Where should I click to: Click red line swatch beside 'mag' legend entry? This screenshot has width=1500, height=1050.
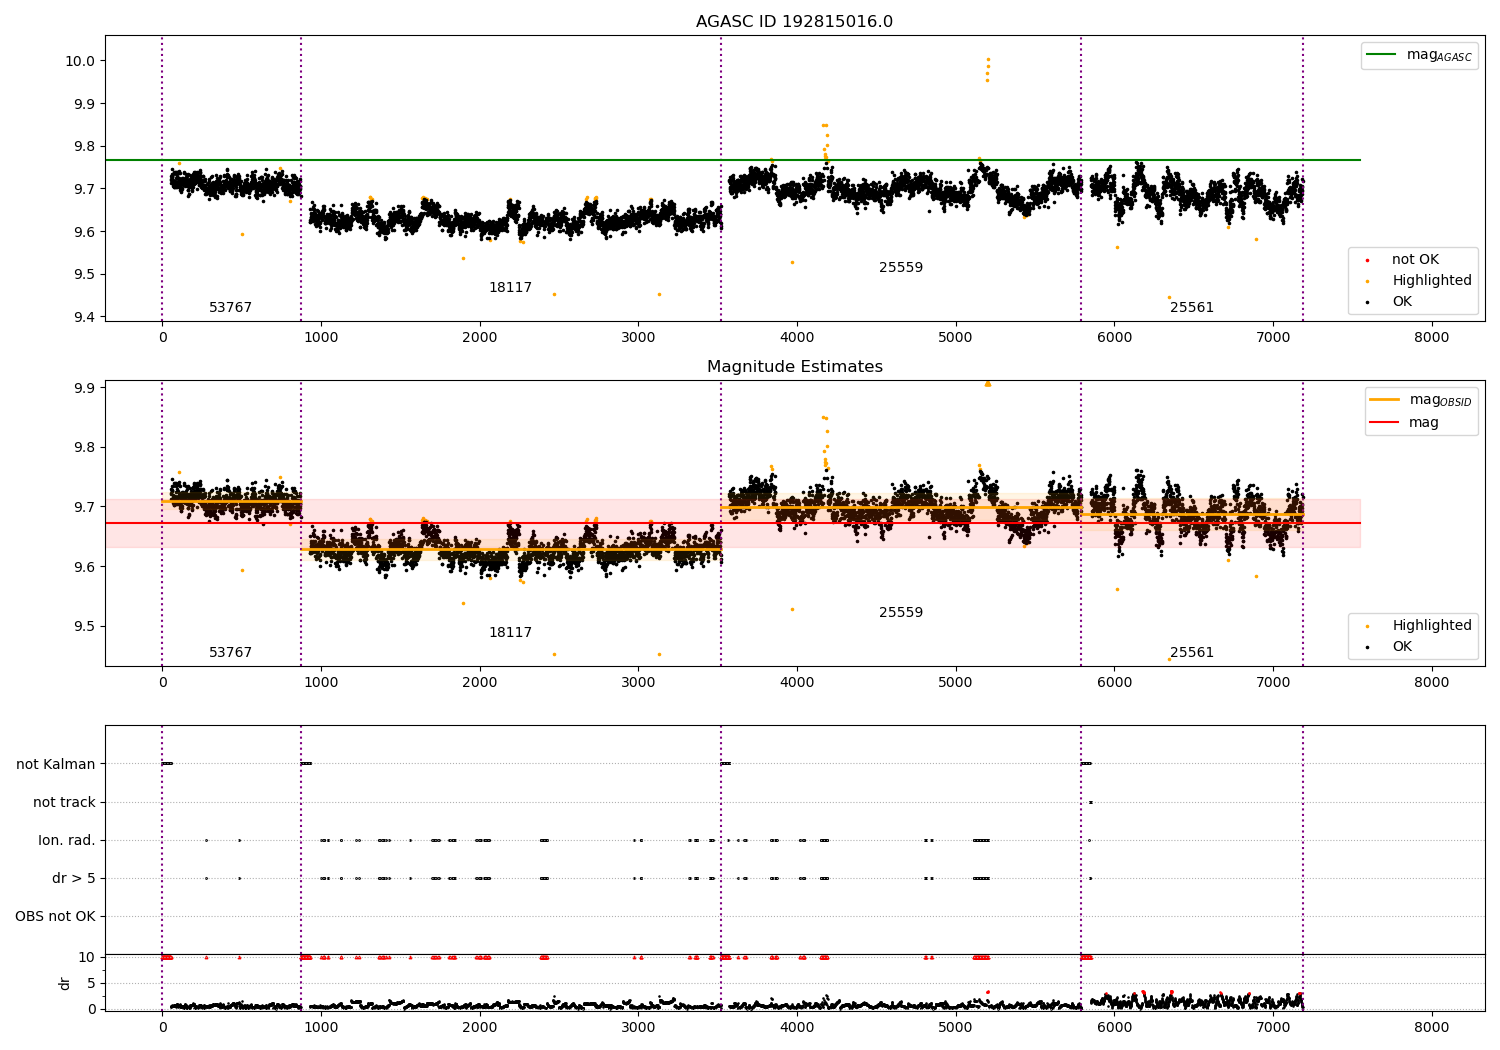pyautogui.click(x=1384, y=423)
